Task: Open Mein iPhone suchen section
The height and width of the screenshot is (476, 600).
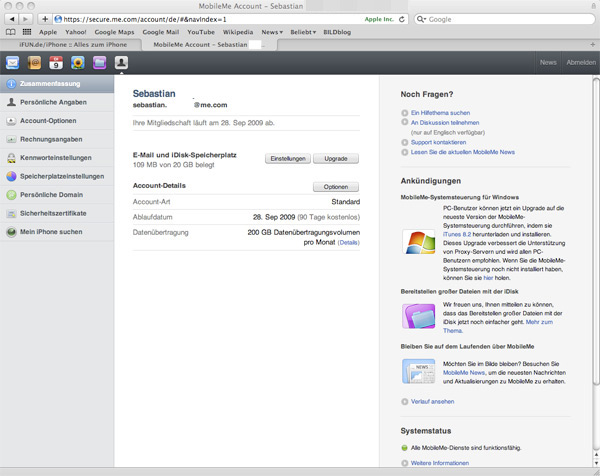Action: tap(57, 232)
